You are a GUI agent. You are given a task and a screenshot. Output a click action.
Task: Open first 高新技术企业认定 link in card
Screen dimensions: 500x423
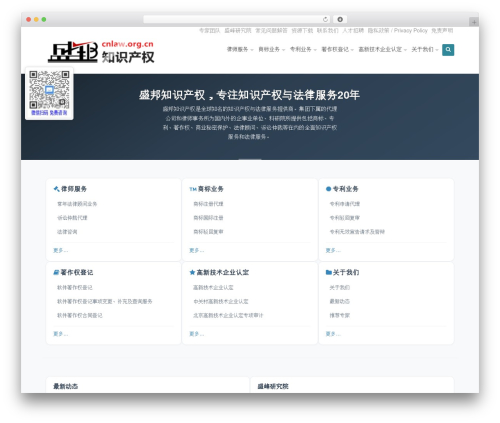[x=213, y=288]
